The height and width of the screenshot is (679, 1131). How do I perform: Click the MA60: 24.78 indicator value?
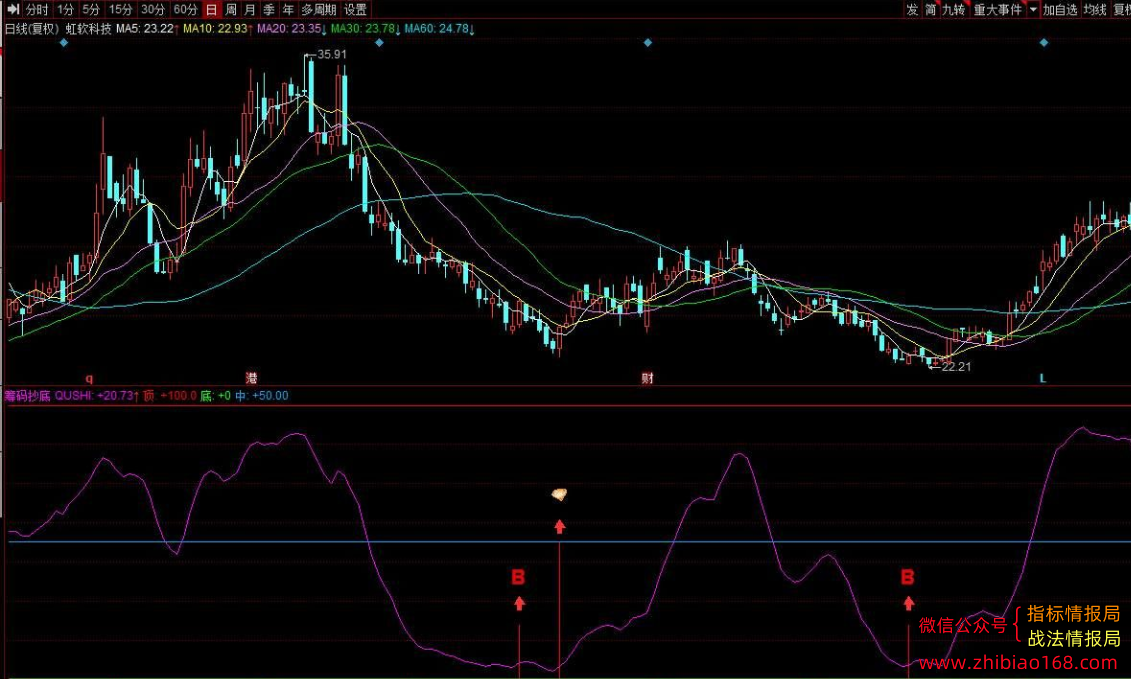pos(439,29)
